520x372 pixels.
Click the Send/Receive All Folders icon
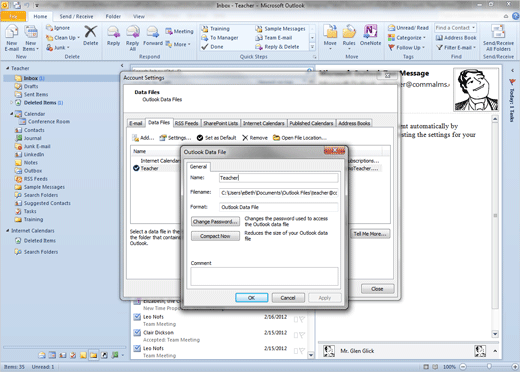coord(498,32)
